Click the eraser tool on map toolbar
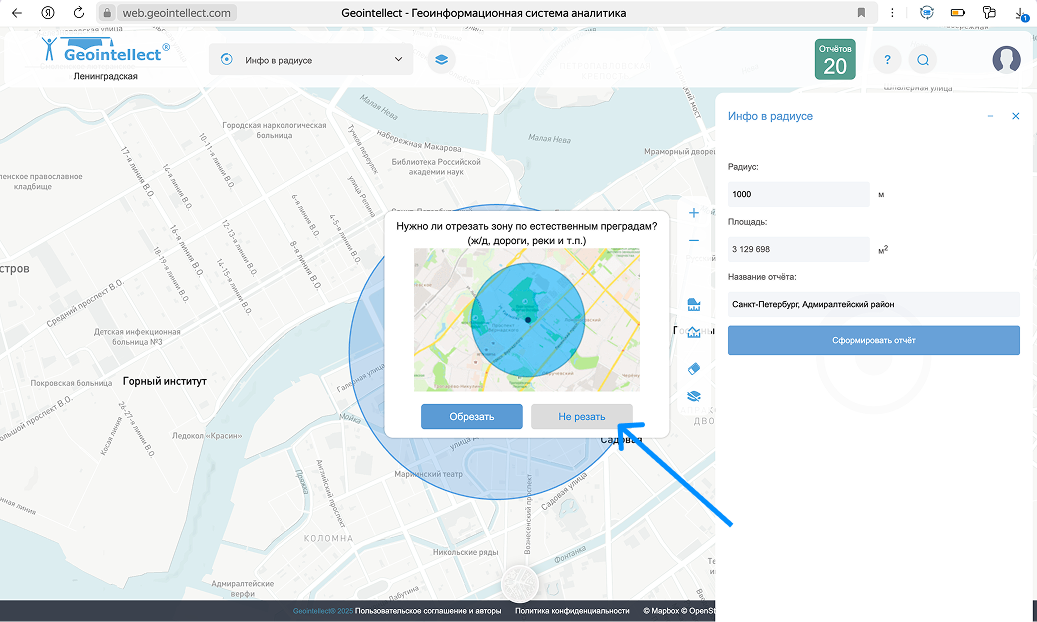The image size is (1037, 622). (x=695, y=368)
